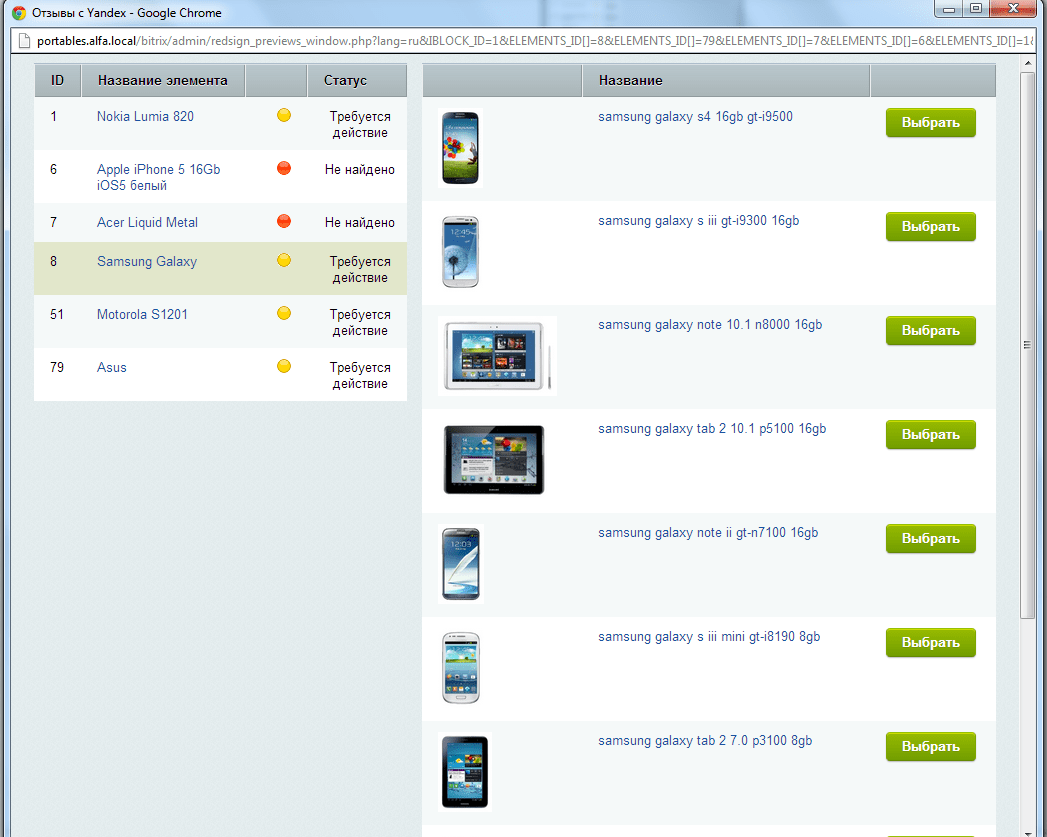The image size is (1047, 837).
Task: Click the ID column header
Action: pyautogui.click(x=57, y=81)
